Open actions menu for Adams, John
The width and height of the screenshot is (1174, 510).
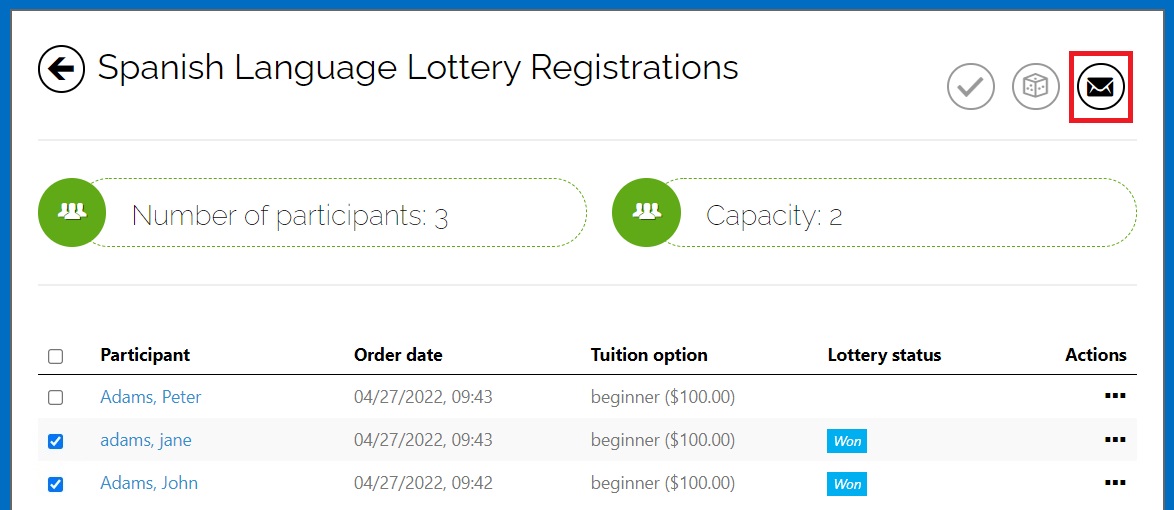pyautogui.click(x=1115, y=483)
